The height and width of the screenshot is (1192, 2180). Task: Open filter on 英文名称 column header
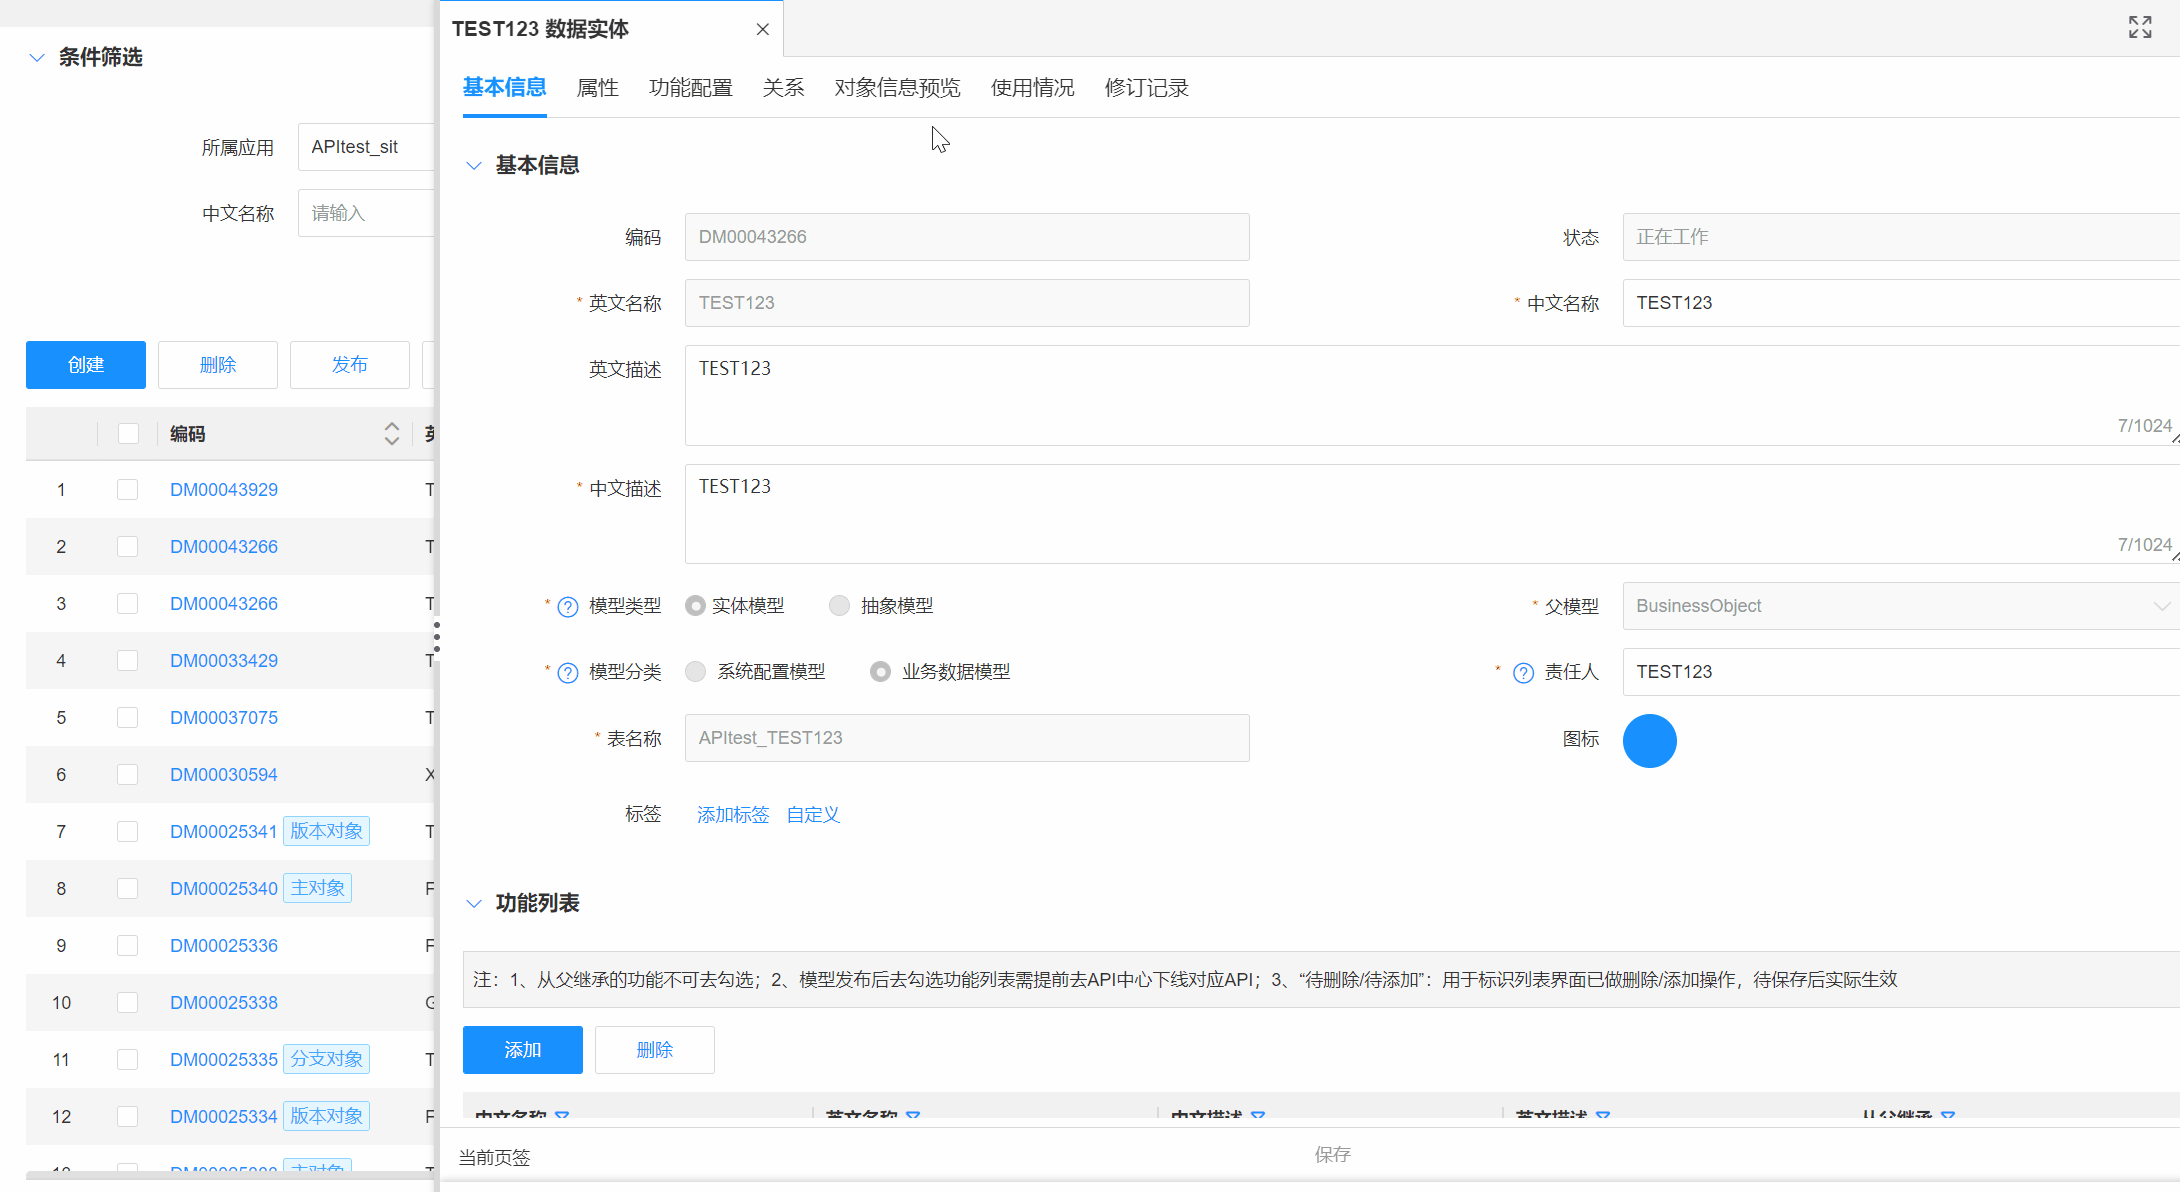point(913,1116)
